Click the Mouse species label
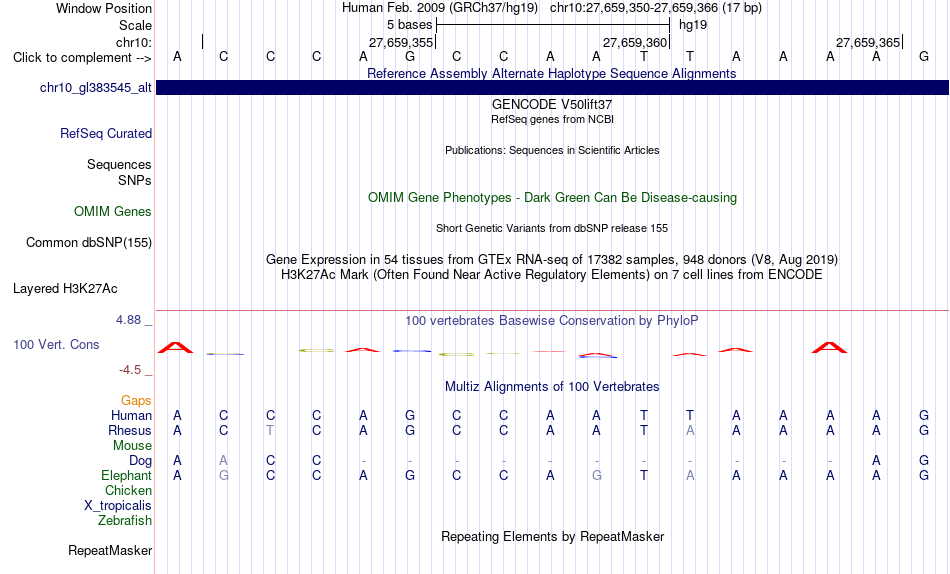 point(132,446)
